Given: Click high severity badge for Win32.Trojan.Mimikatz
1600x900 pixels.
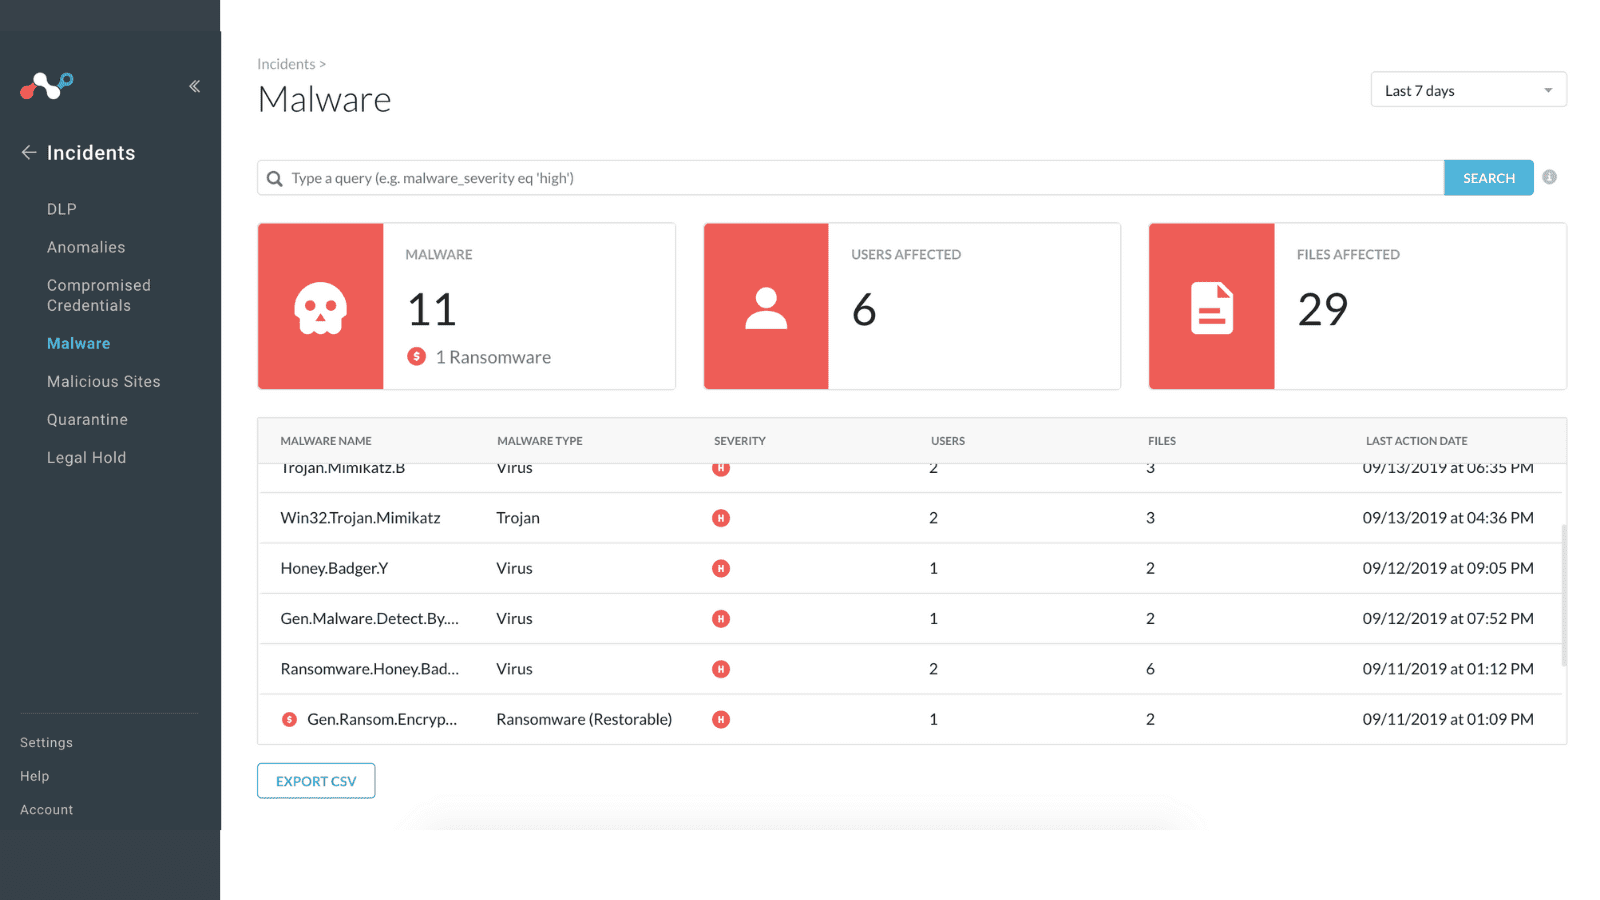Looking at the screenshot, I should (x=721, y=518).
